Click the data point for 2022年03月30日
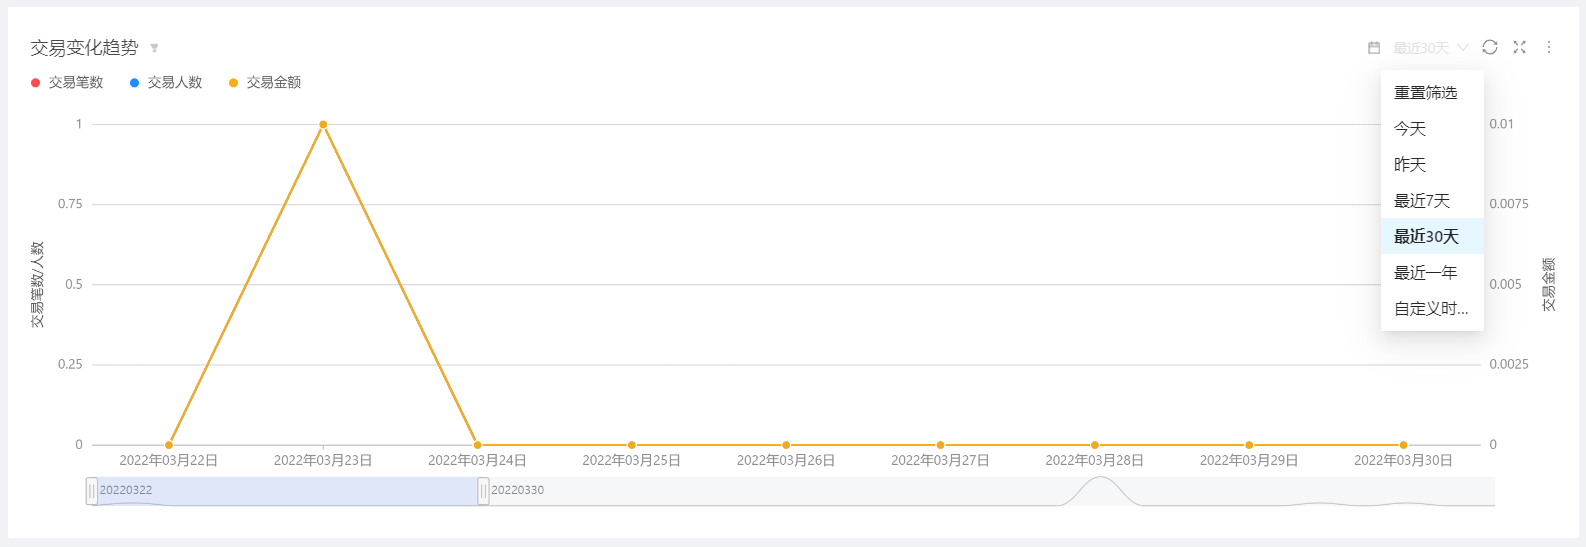Image resolution: width=1586 pixels, height=547 pixels. [1404, 445]
